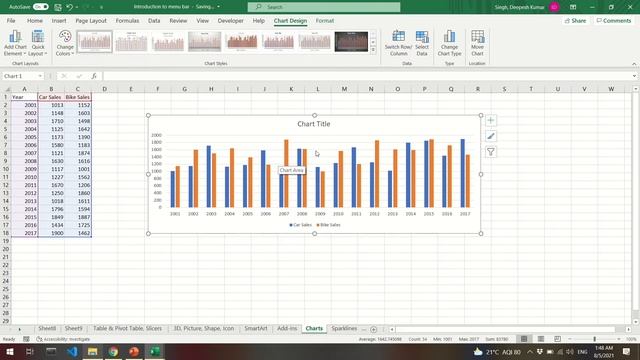Click the user account avatar
This screenshot has height=360, width=640.
coord(554,7)
